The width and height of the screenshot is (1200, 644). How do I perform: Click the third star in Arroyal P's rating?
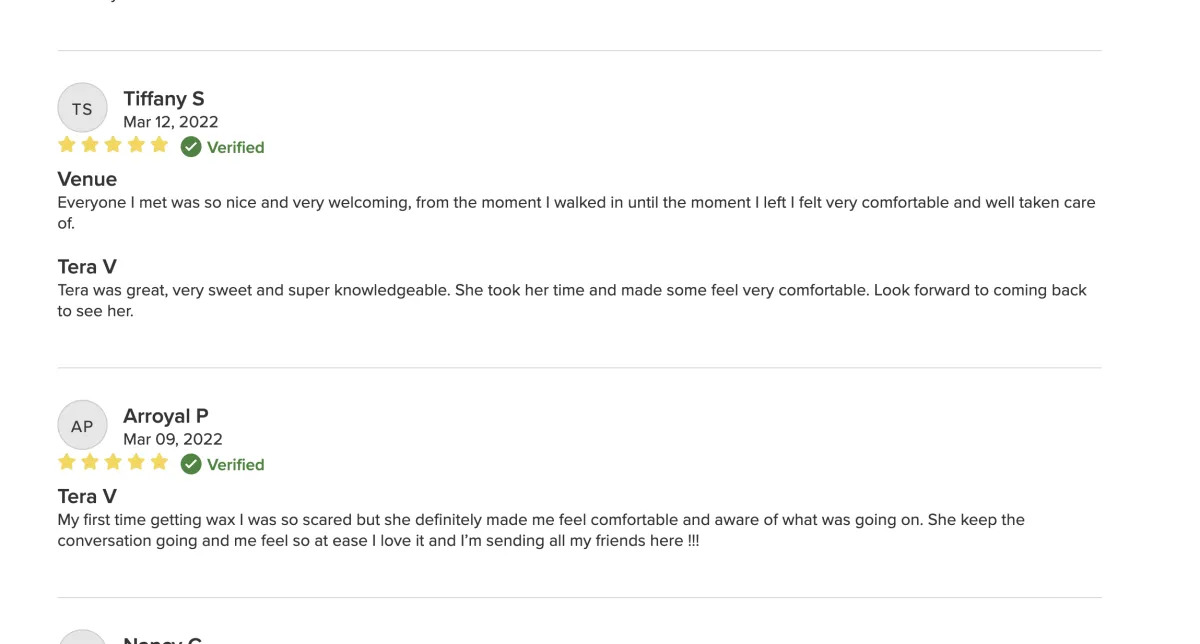(x=113, y=462)
